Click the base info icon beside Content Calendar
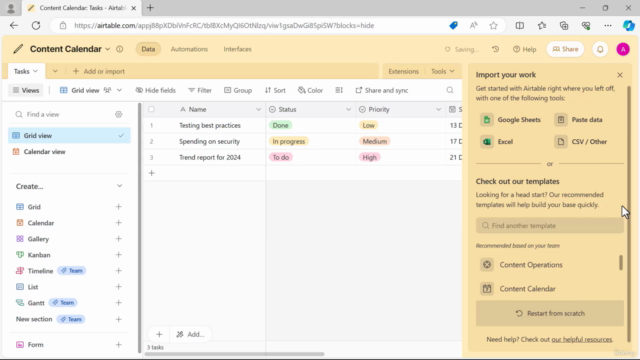640x360 pixels. (x=120, y=49)
